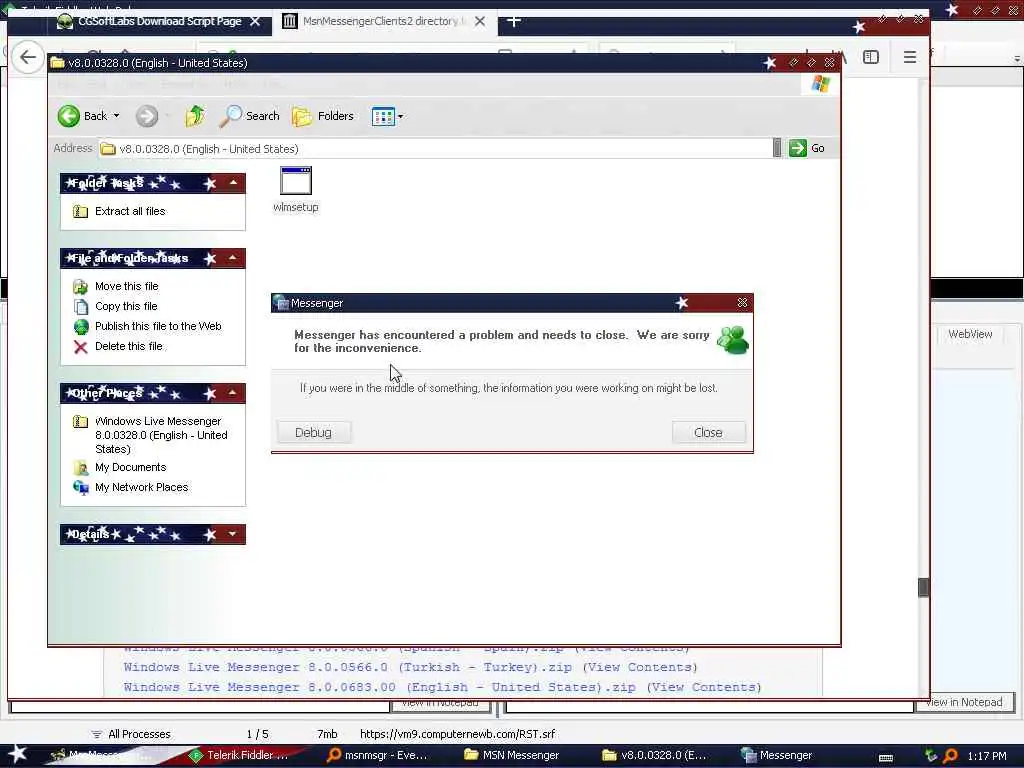This screenshot has height=768, width=1024.
Task: Close the Messenger dialog with title X
Action: [743, 302]
